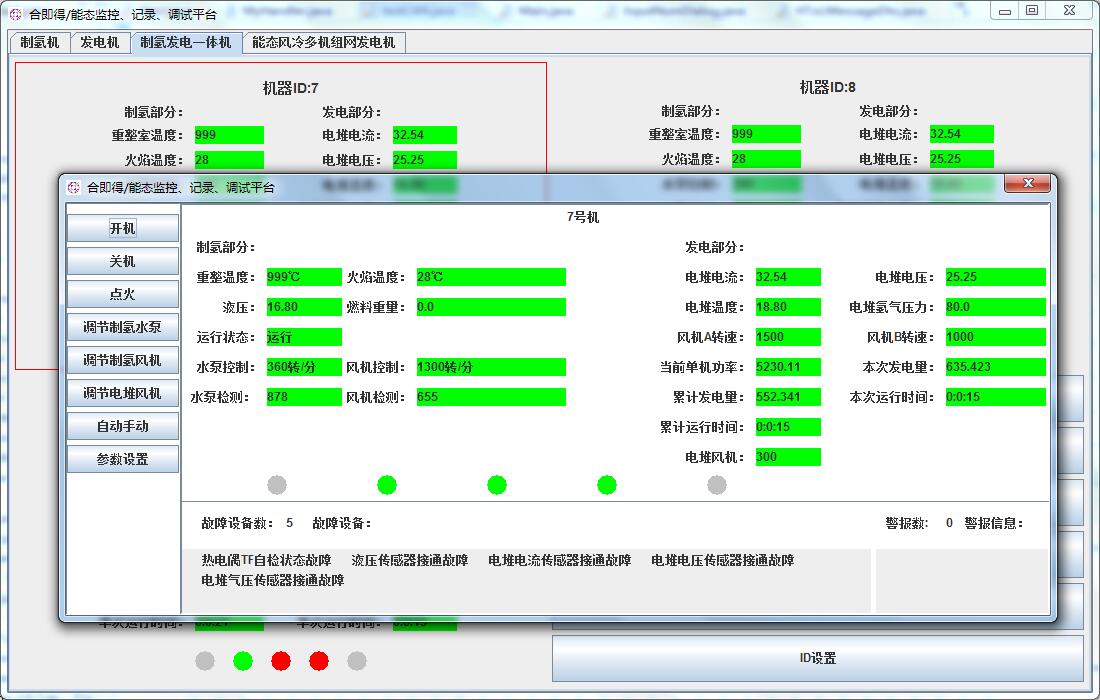
Task: Trigger the 点火 ignition button
Action: pyautogui.click(x=122, y=294)
